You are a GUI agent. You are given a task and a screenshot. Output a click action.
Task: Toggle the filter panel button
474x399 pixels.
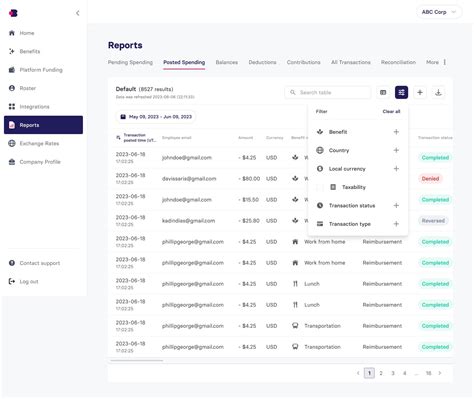pyautogui.click(x=401, y=92)
